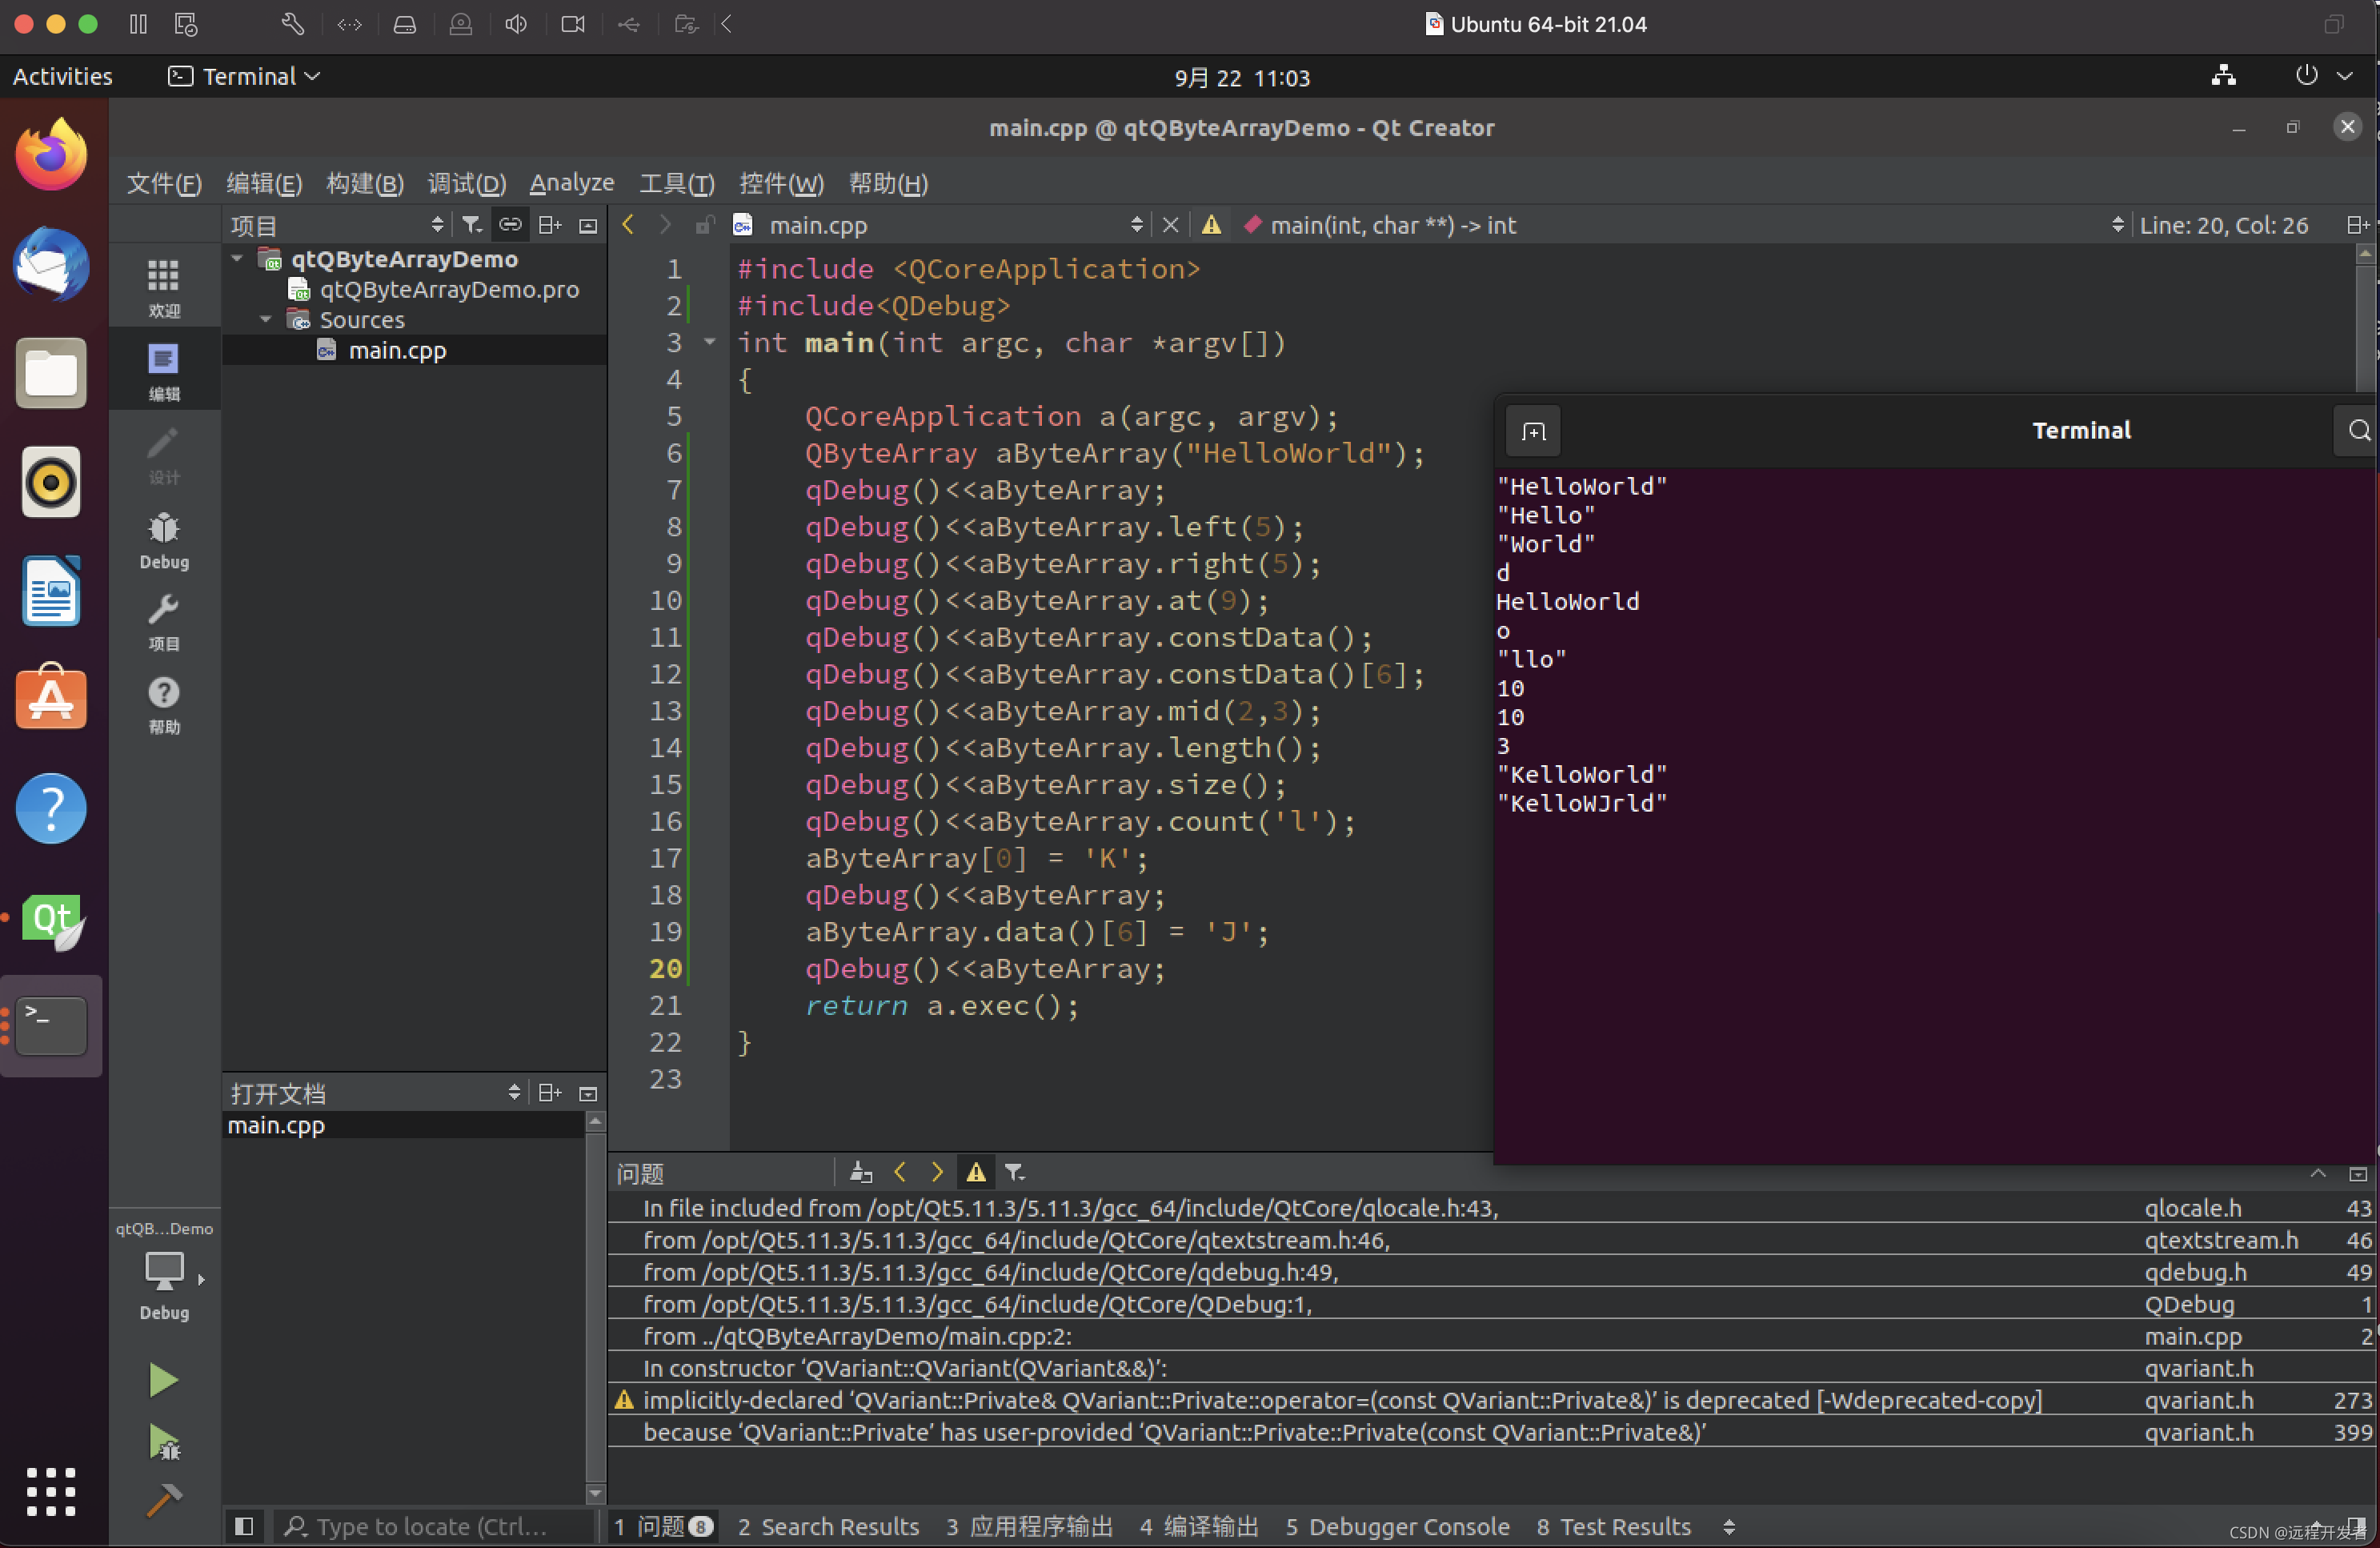Open the 编辑(E) menu

tap(264, 183)
